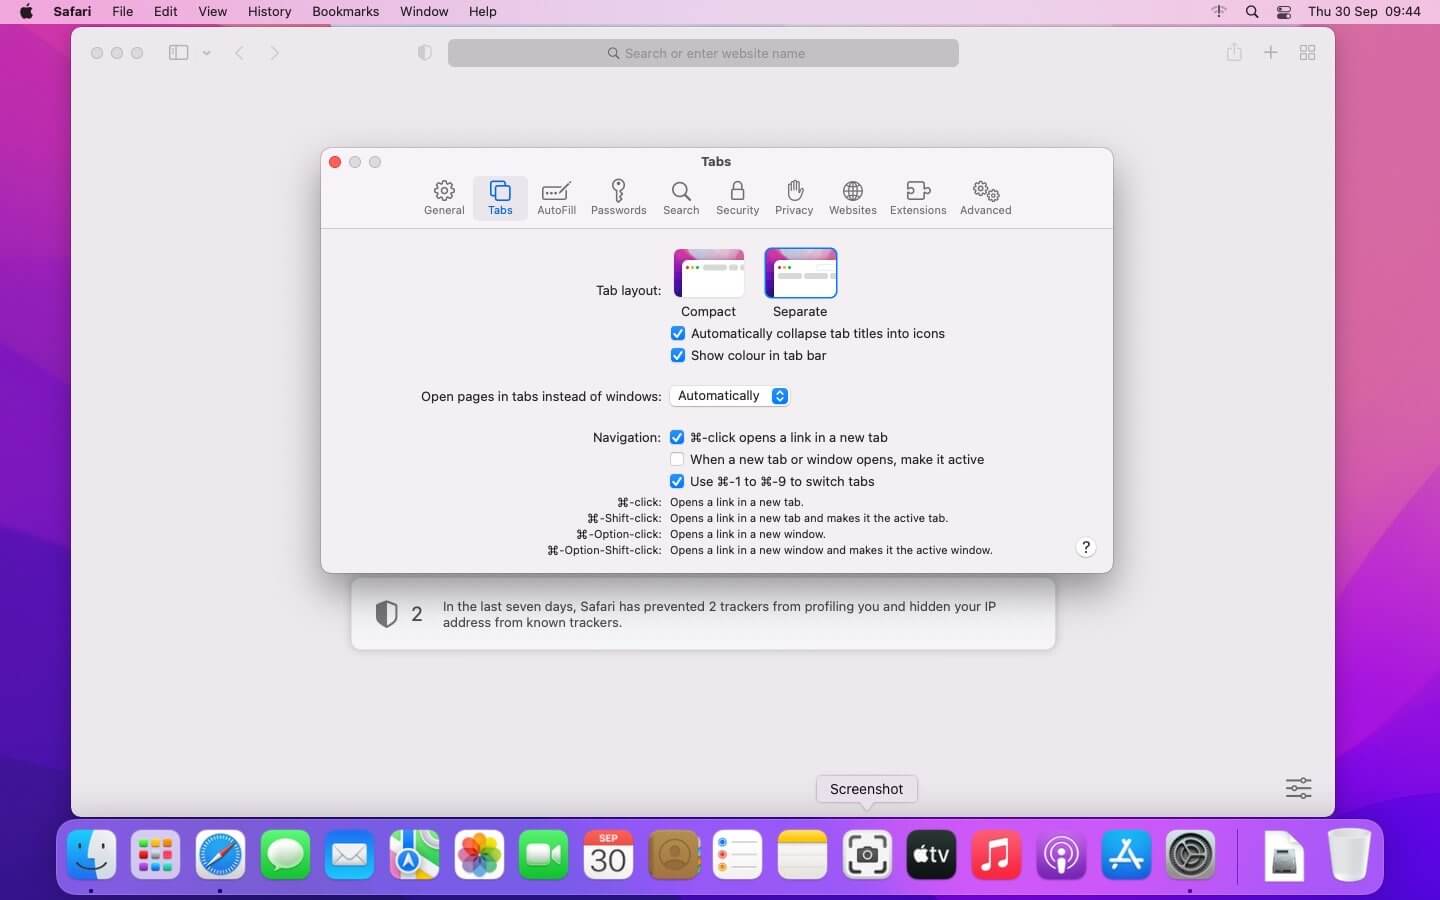The image size is (1440, 900).
Task: Launch Screenshot app from the Dock
Action: (x=867, y=855)
